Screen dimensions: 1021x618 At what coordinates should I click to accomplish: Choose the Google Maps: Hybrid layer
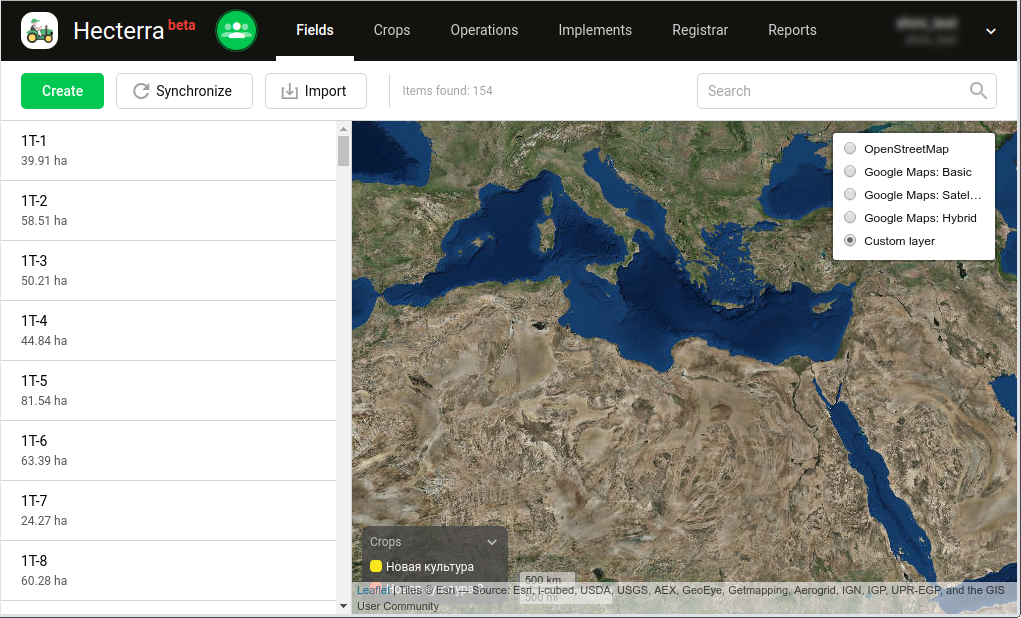pyautogui.click(x=850, y=218)
